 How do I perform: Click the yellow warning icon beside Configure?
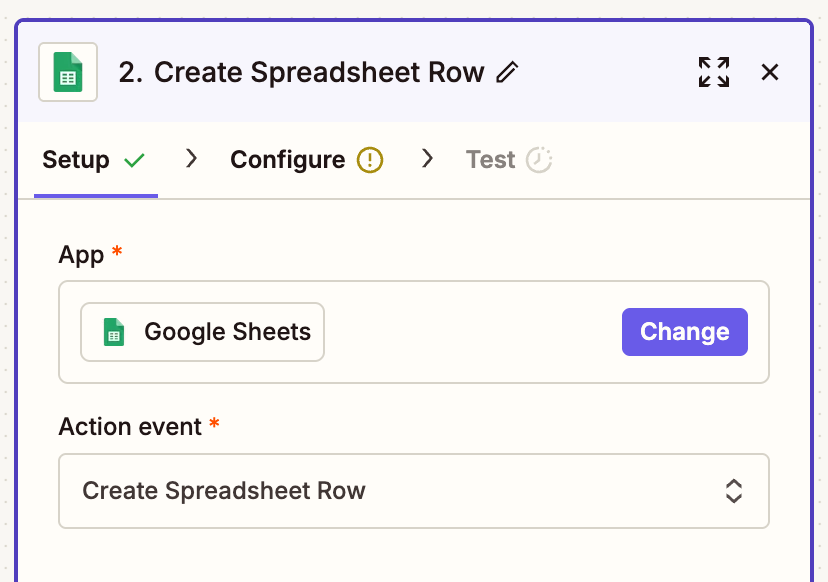click(x=370, y=160)
